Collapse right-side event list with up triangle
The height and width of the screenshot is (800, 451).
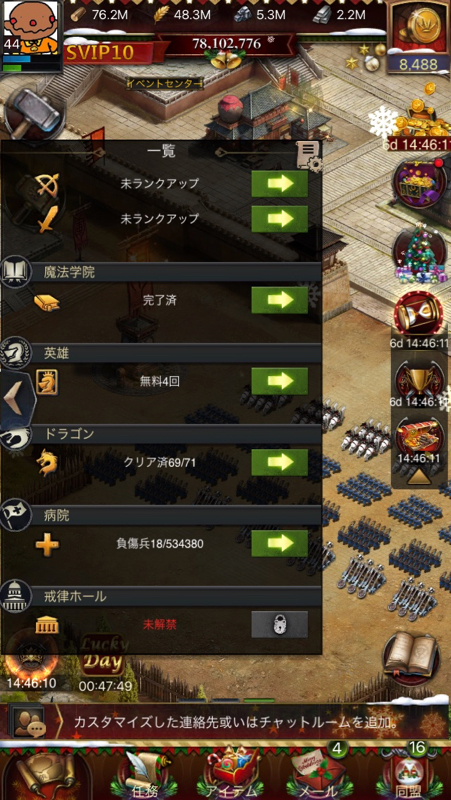point(419,475)
